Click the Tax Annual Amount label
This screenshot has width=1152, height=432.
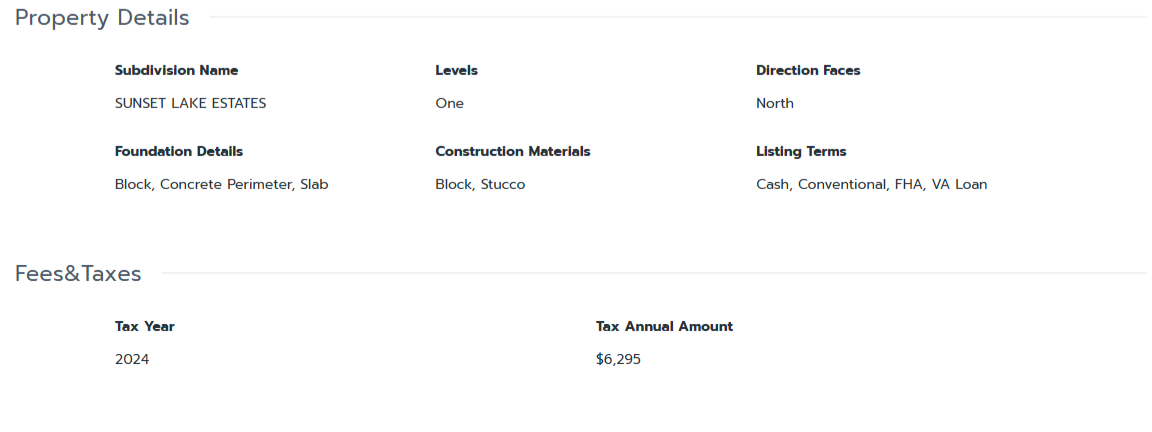(664, 326)
